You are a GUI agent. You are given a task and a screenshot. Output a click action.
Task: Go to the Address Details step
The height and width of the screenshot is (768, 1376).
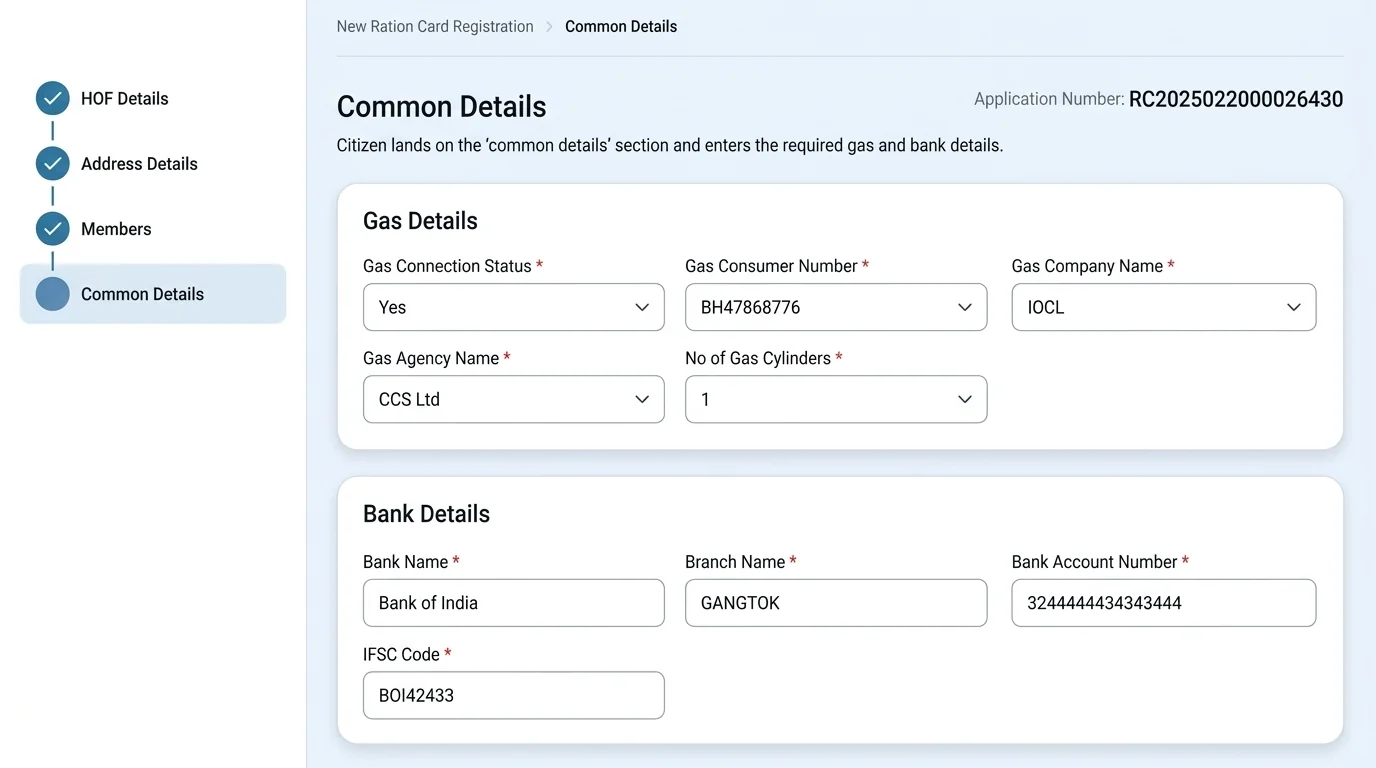139,164
